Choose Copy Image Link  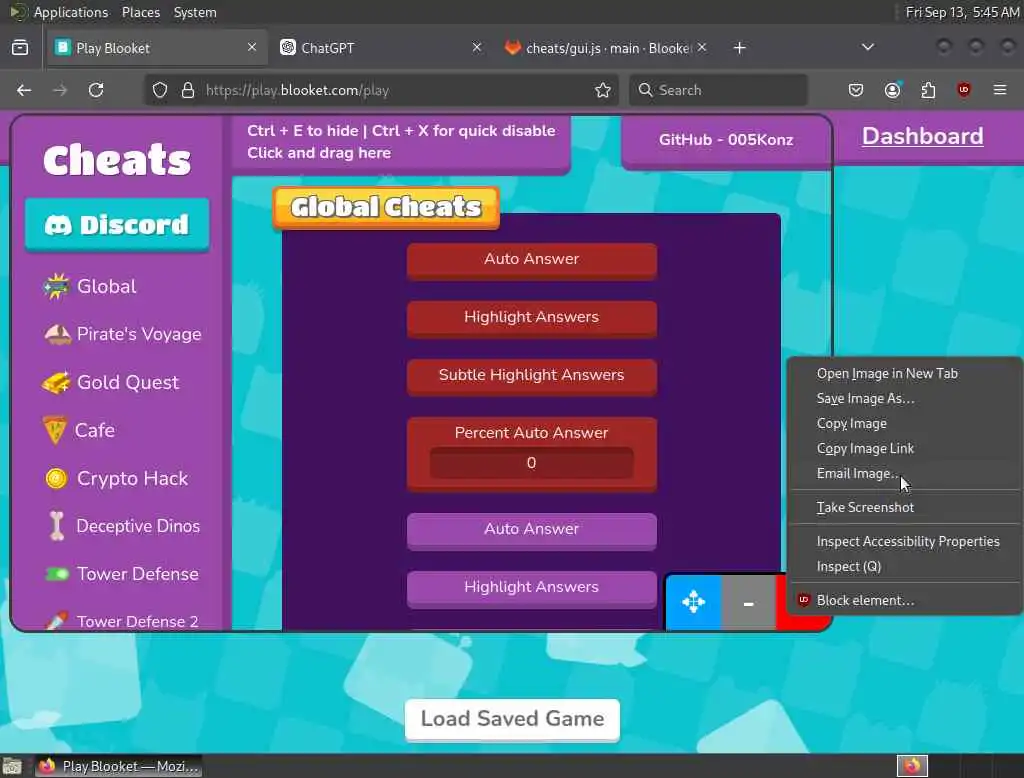click(x=904, y=448)
